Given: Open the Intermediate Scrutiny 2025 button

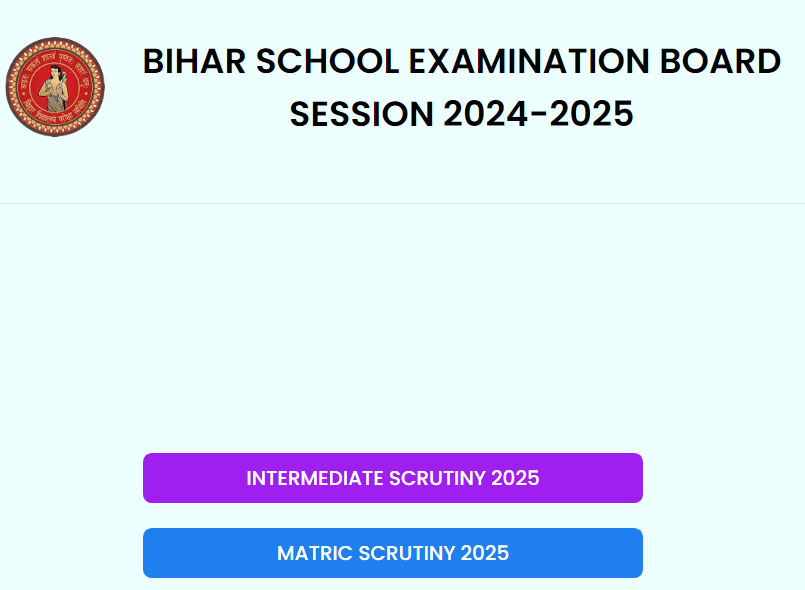Looking at the screenshot, I should [x=392, y=478].
